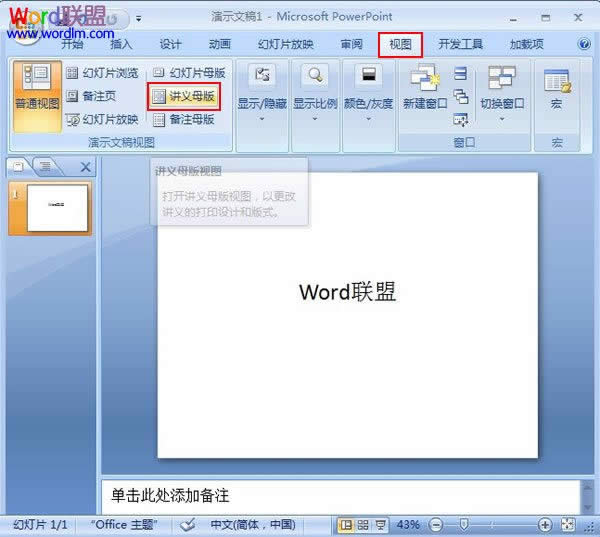Switch to Outline tab in left pane

(45, 166)
